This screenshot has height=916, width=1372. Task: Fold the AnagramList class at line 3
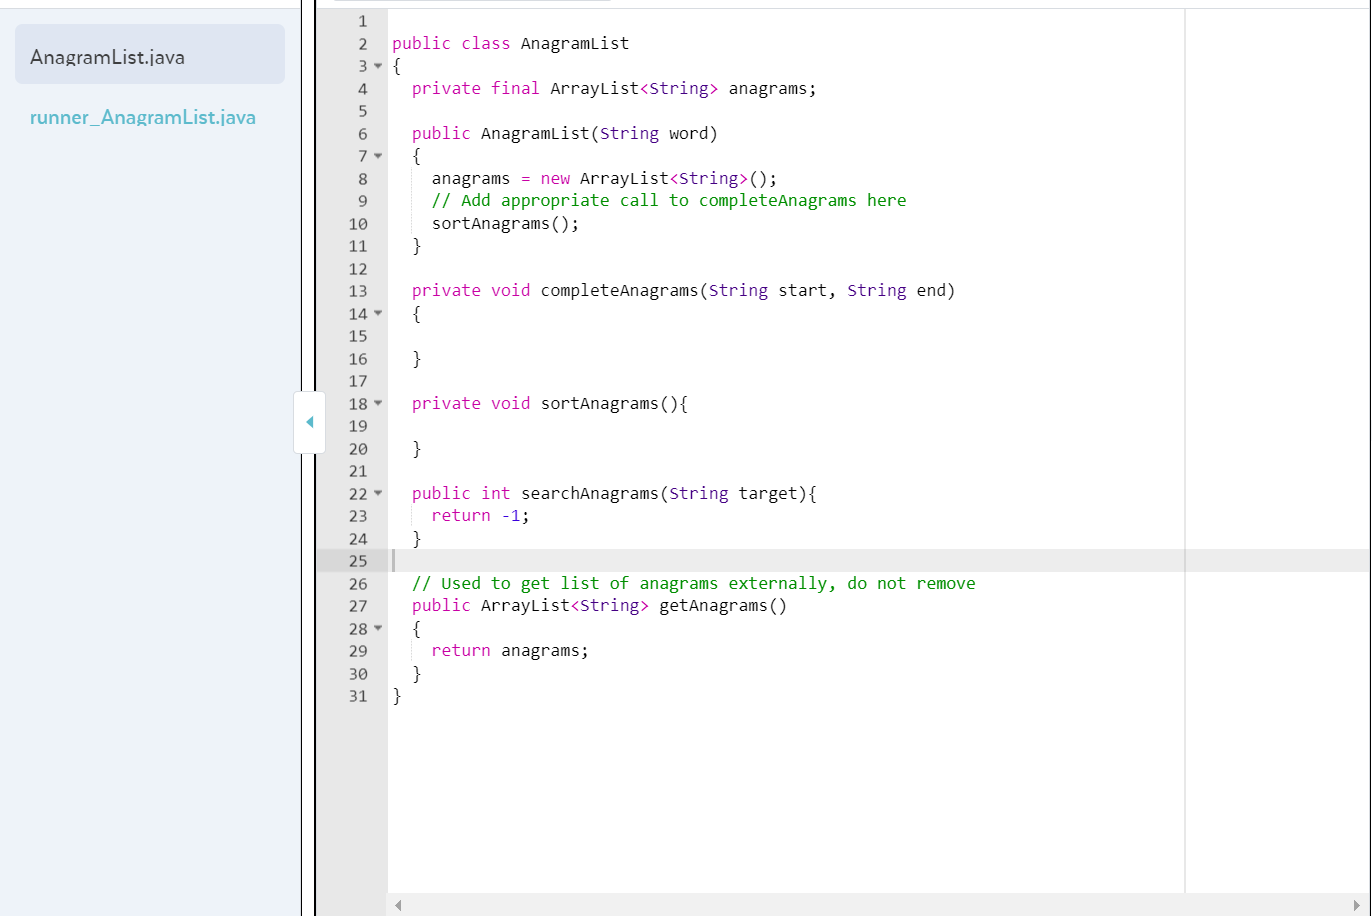(378, 66)
